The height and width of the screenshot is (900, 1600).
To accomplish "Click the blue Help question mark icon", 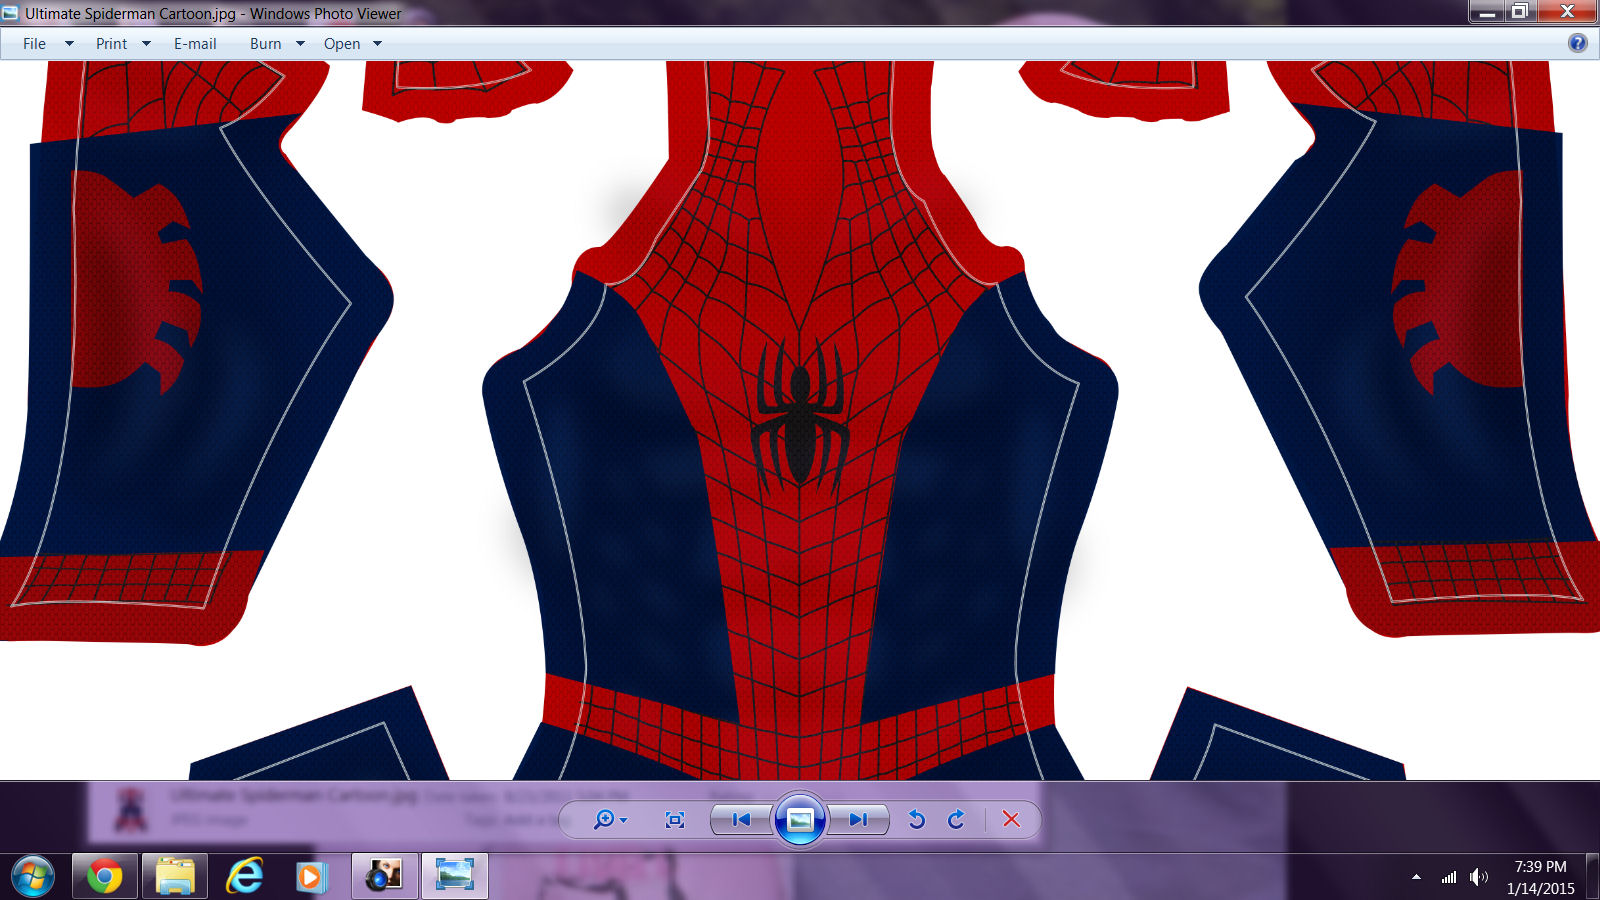I will [x=1578, y=43].
